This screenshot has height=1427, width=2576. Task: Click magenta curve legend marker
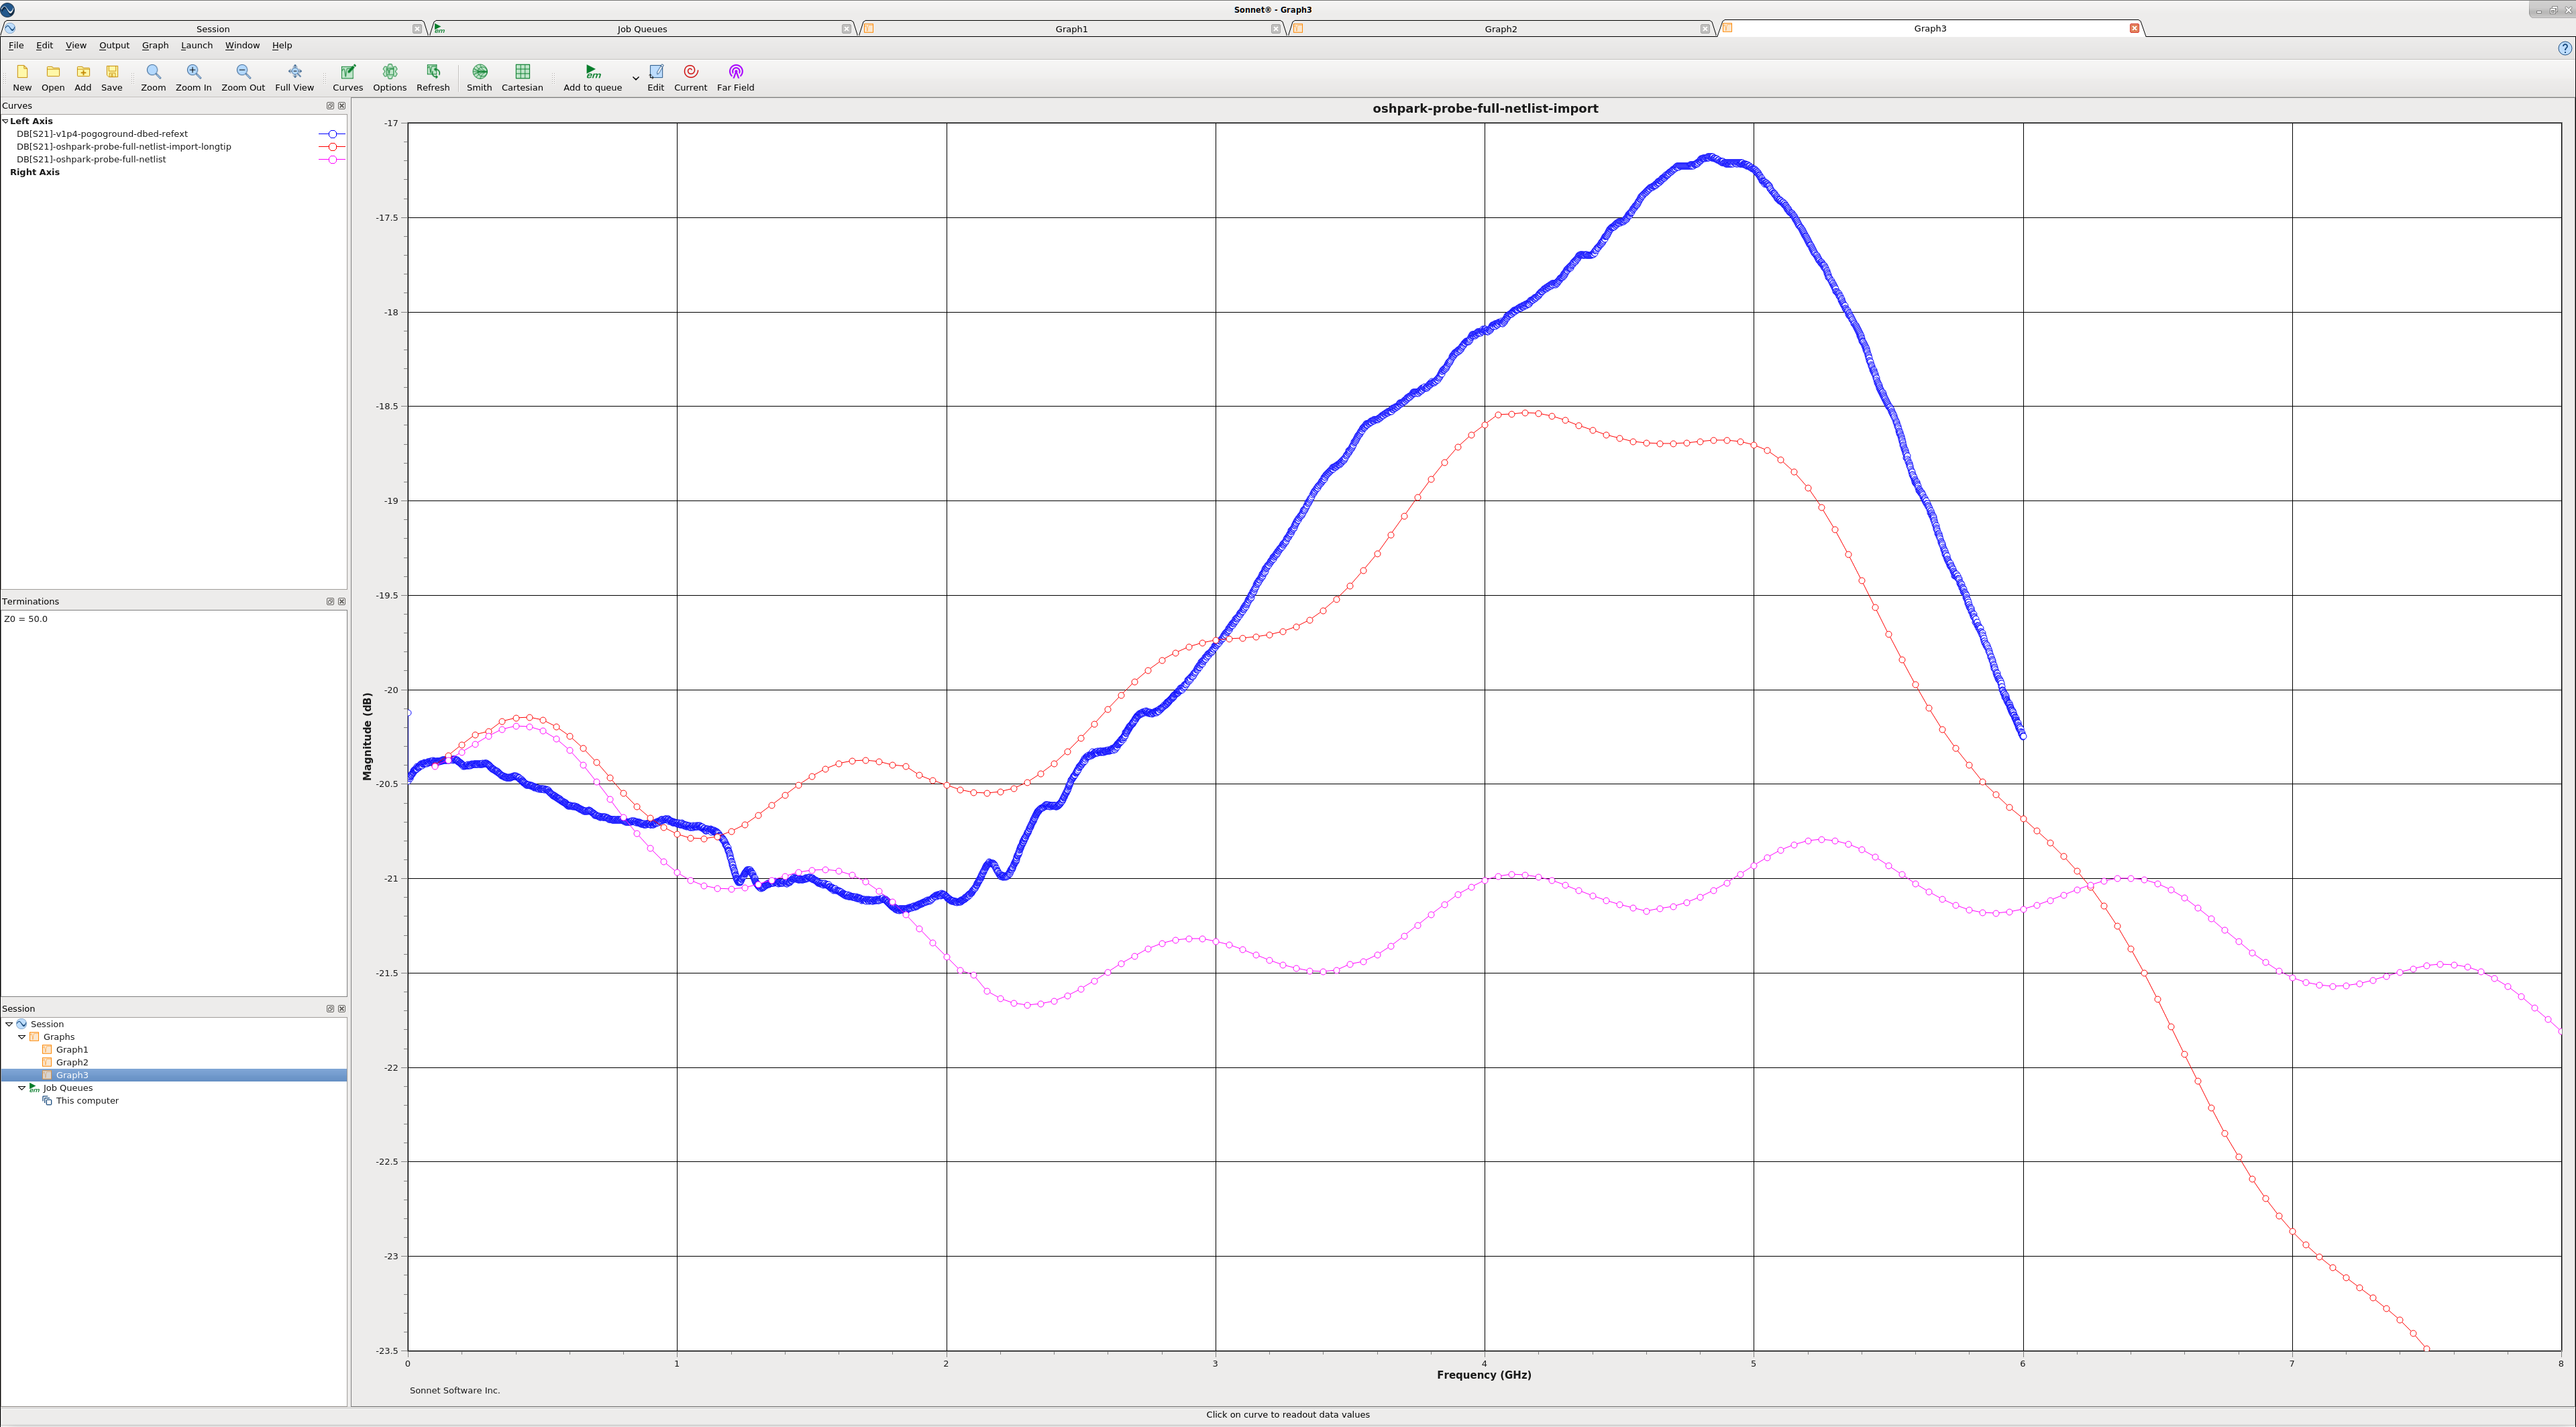click(x=332, y=160)
